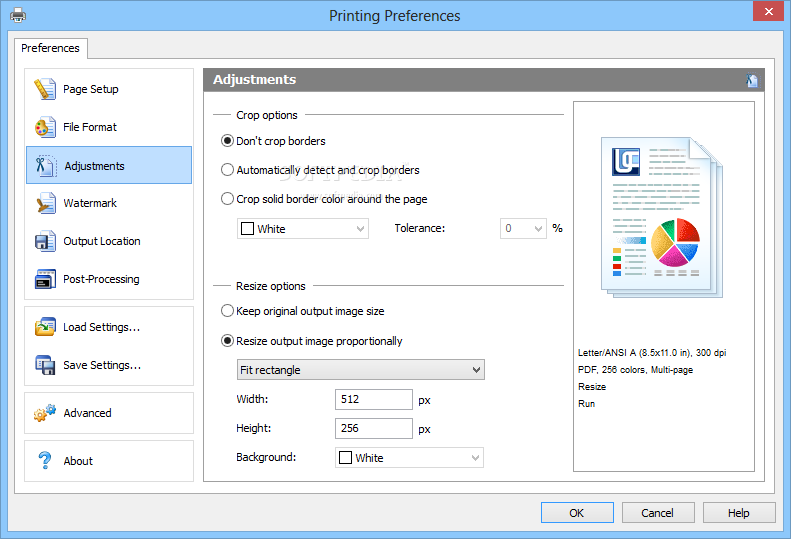This screenshot has height=539, width=791.
Task: Click the Watermark icon in sidebar
Action: tap(45, 203)
